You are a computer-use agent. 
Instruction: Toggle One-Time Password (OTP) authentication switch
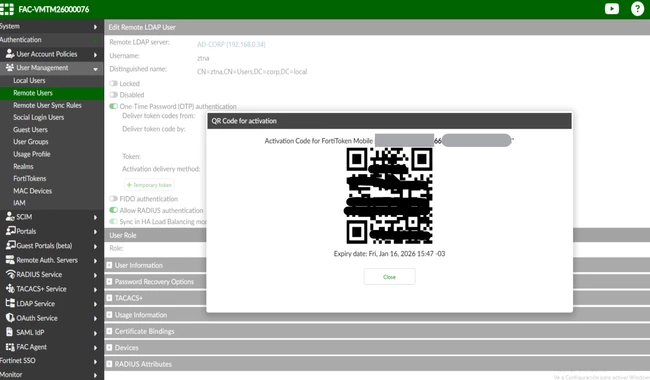pyautogui.click(x=113, y=106)
